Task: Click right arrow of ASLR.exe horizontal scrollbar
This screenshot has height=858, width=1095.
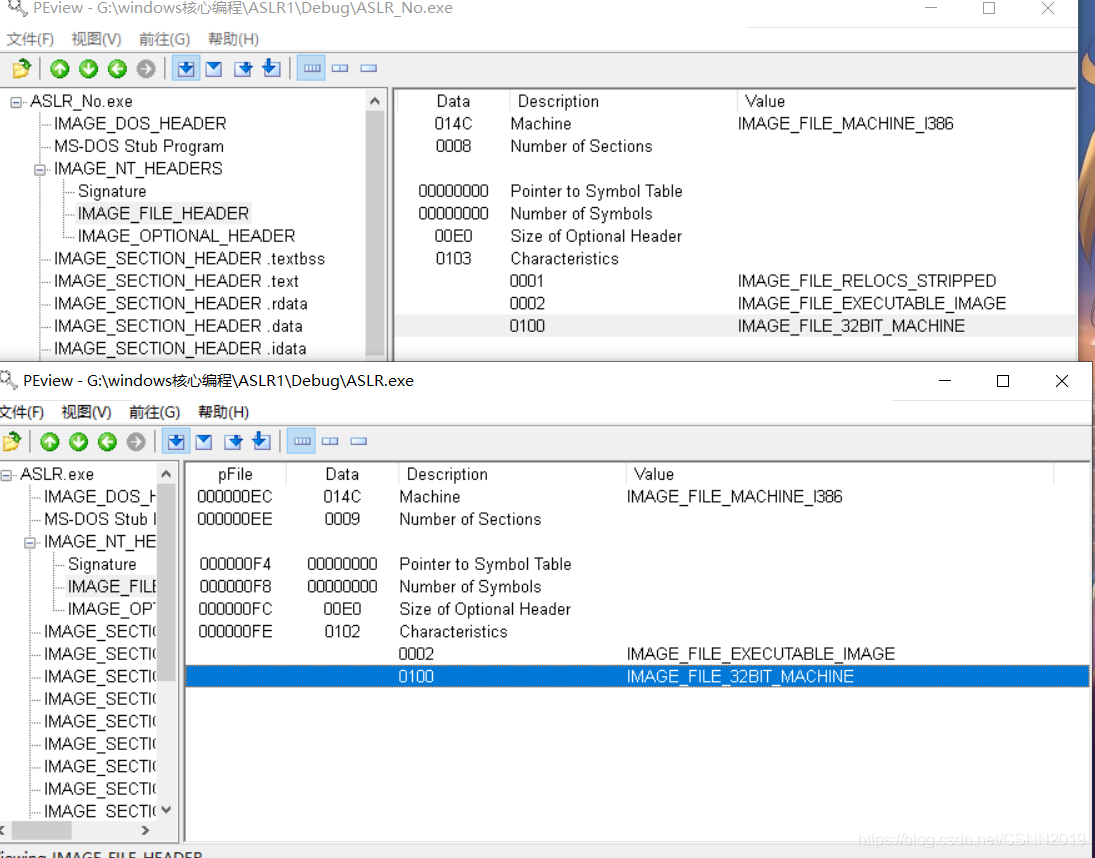Action: (x=145, y=830)
